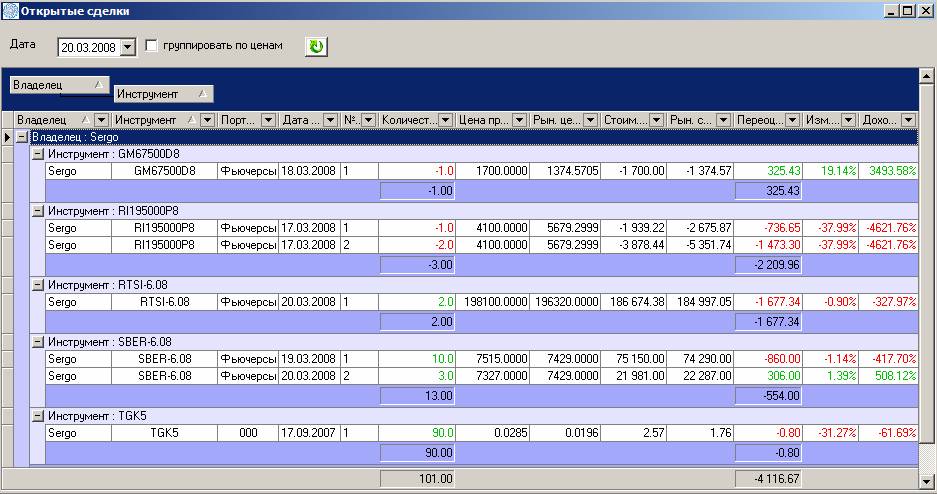Select the -327.97% yield cell
Screen dimensions: 937x494
pos(888,302)
